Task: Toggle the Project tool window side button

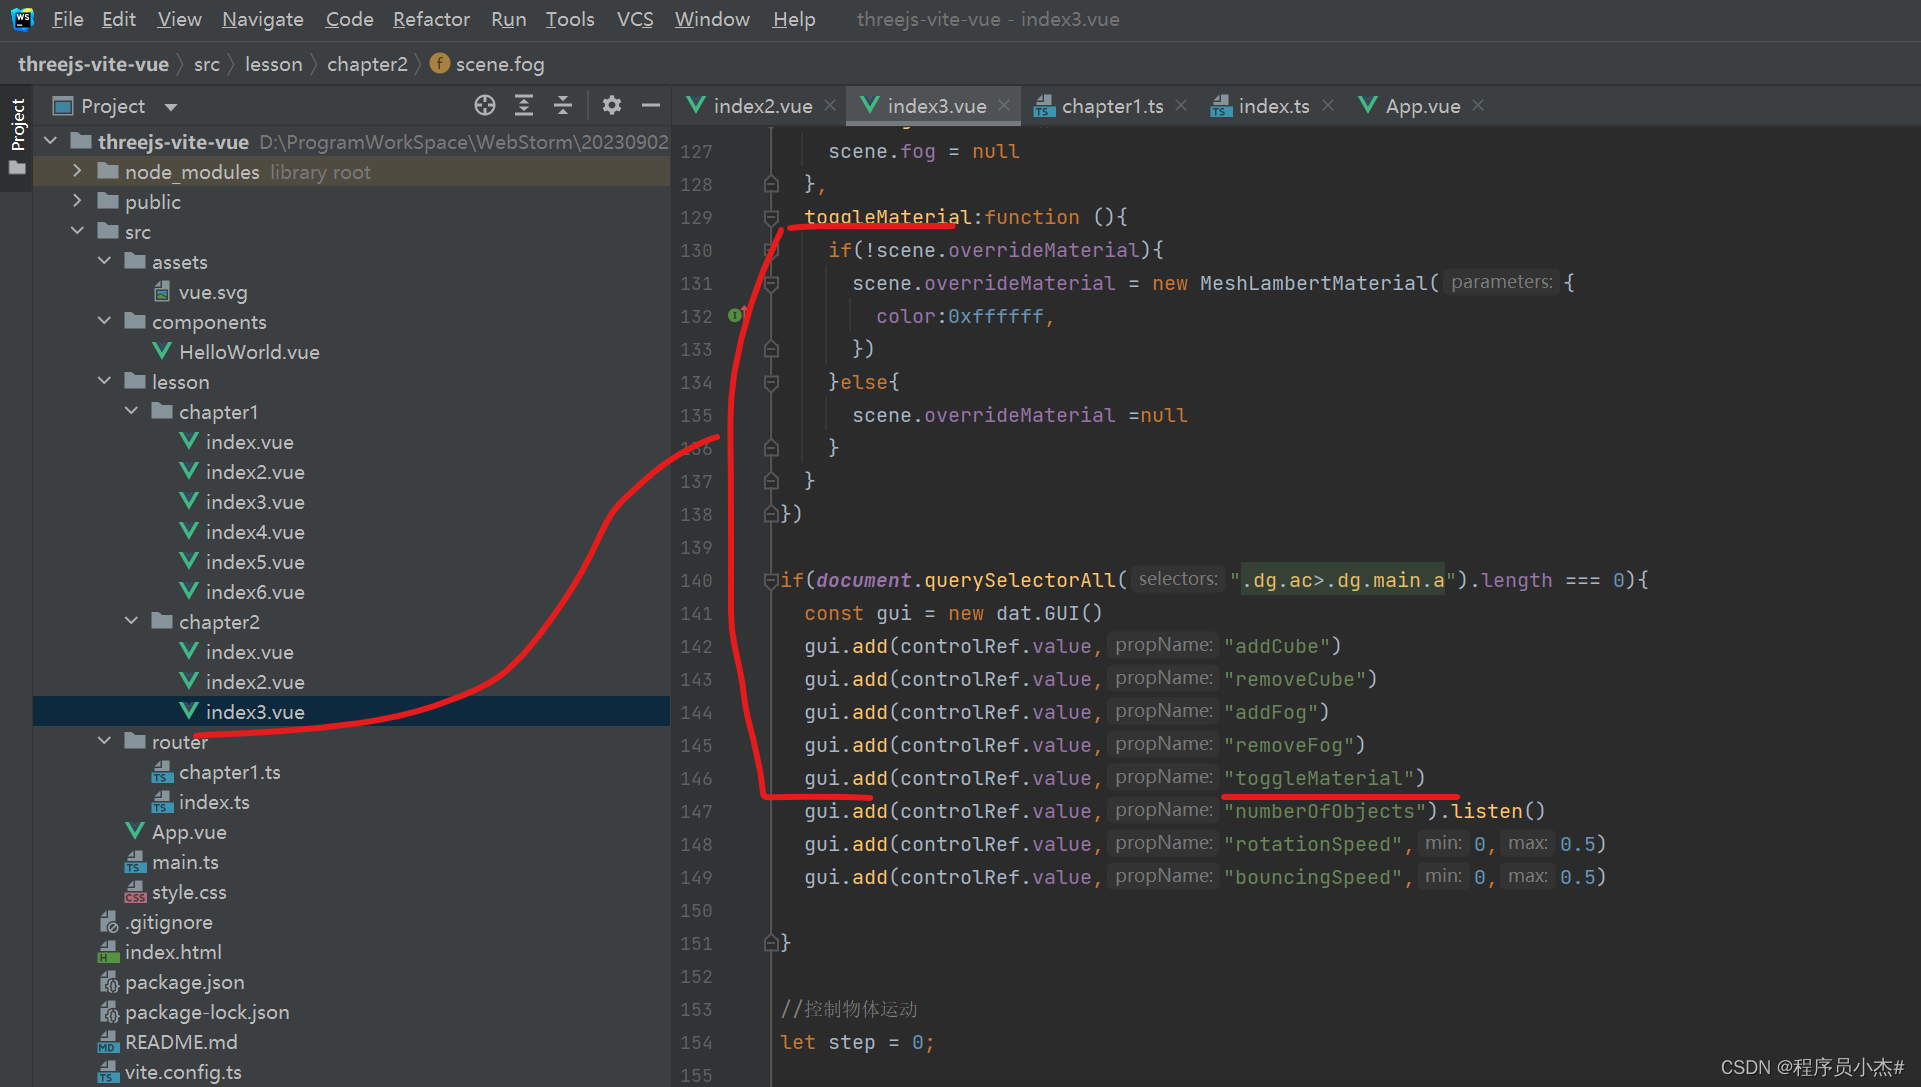Action: click(x=17, y=125)
